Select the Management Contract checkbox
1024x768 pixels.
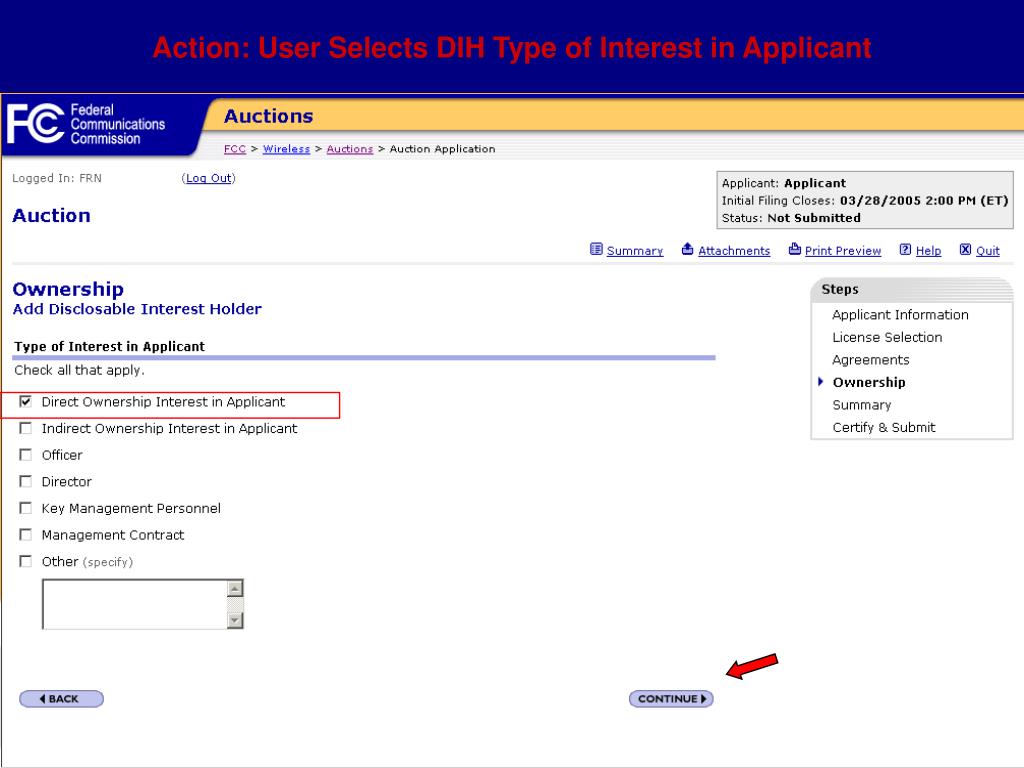(25, 535)
